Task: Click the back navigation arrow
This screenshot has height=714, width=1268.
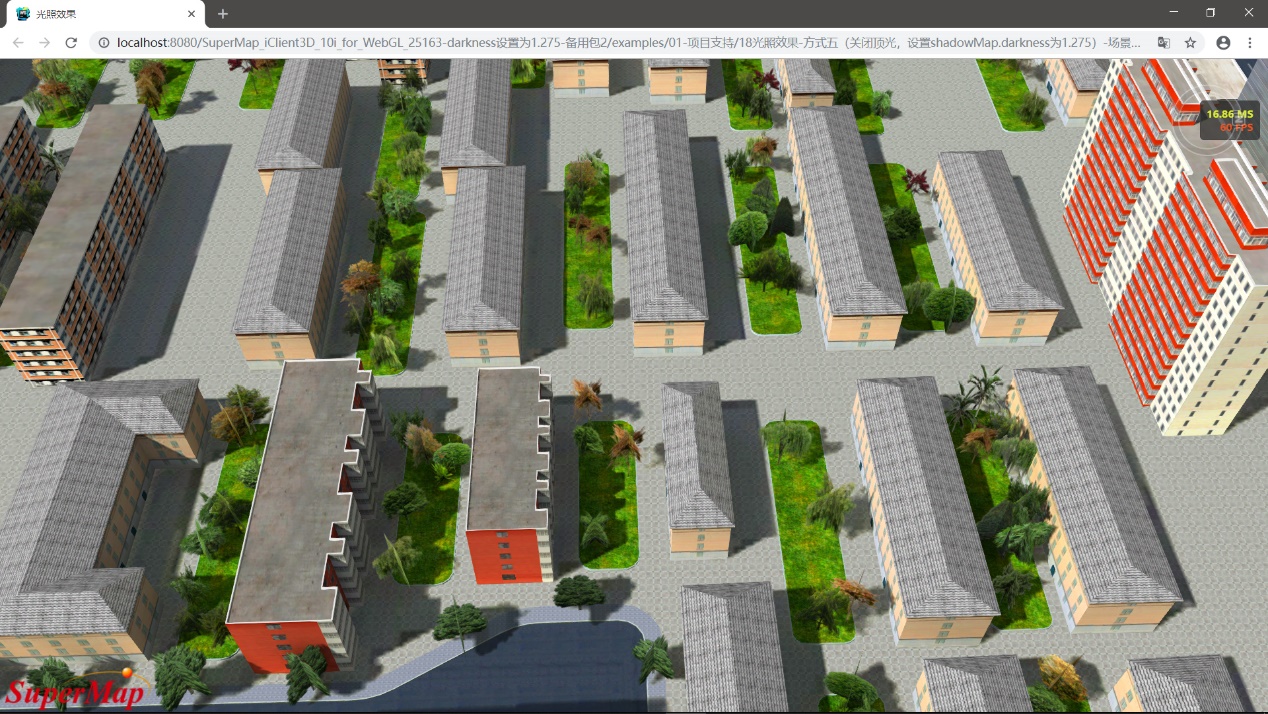Action: click(x=18, y=43)
